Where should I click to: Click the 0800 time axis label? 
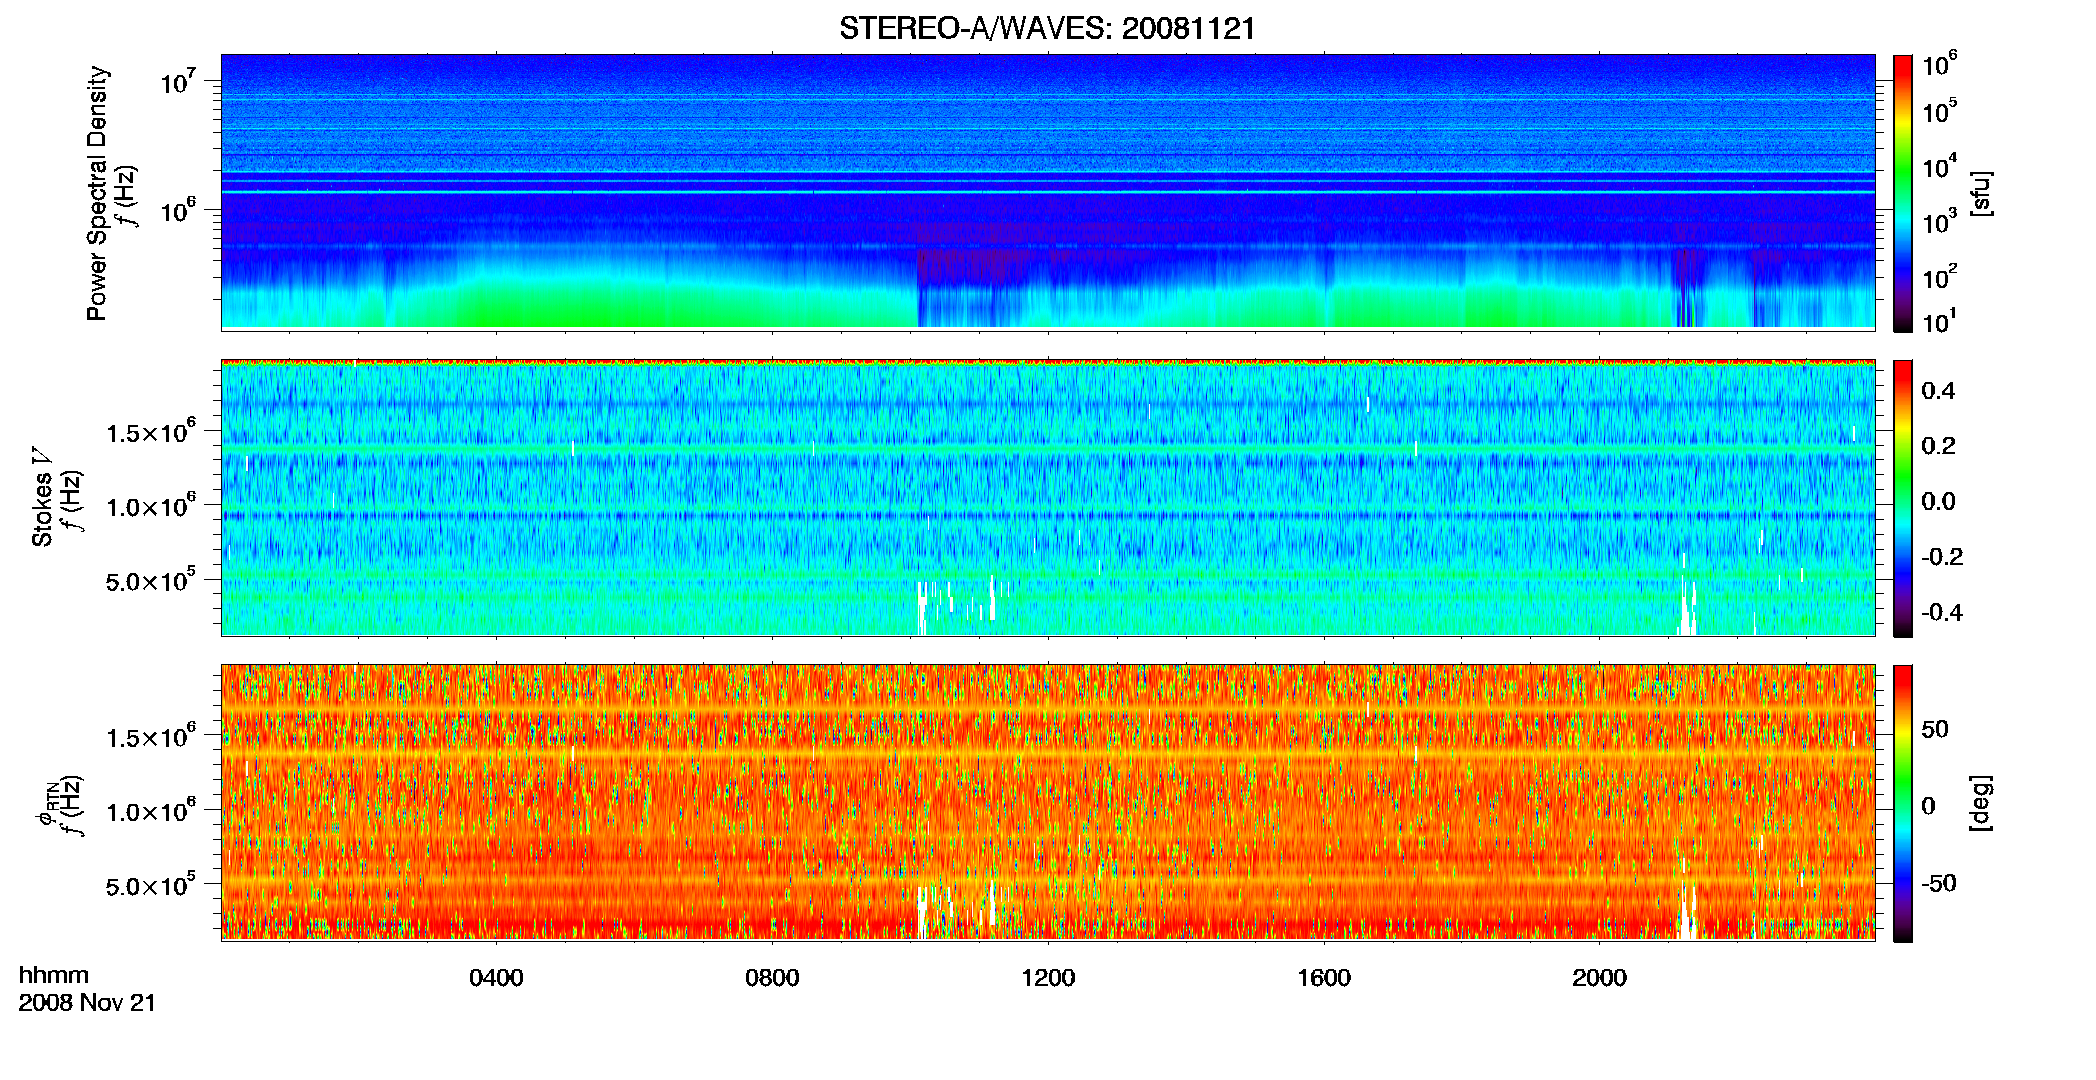pyautogui.click(x=772, y=977)
